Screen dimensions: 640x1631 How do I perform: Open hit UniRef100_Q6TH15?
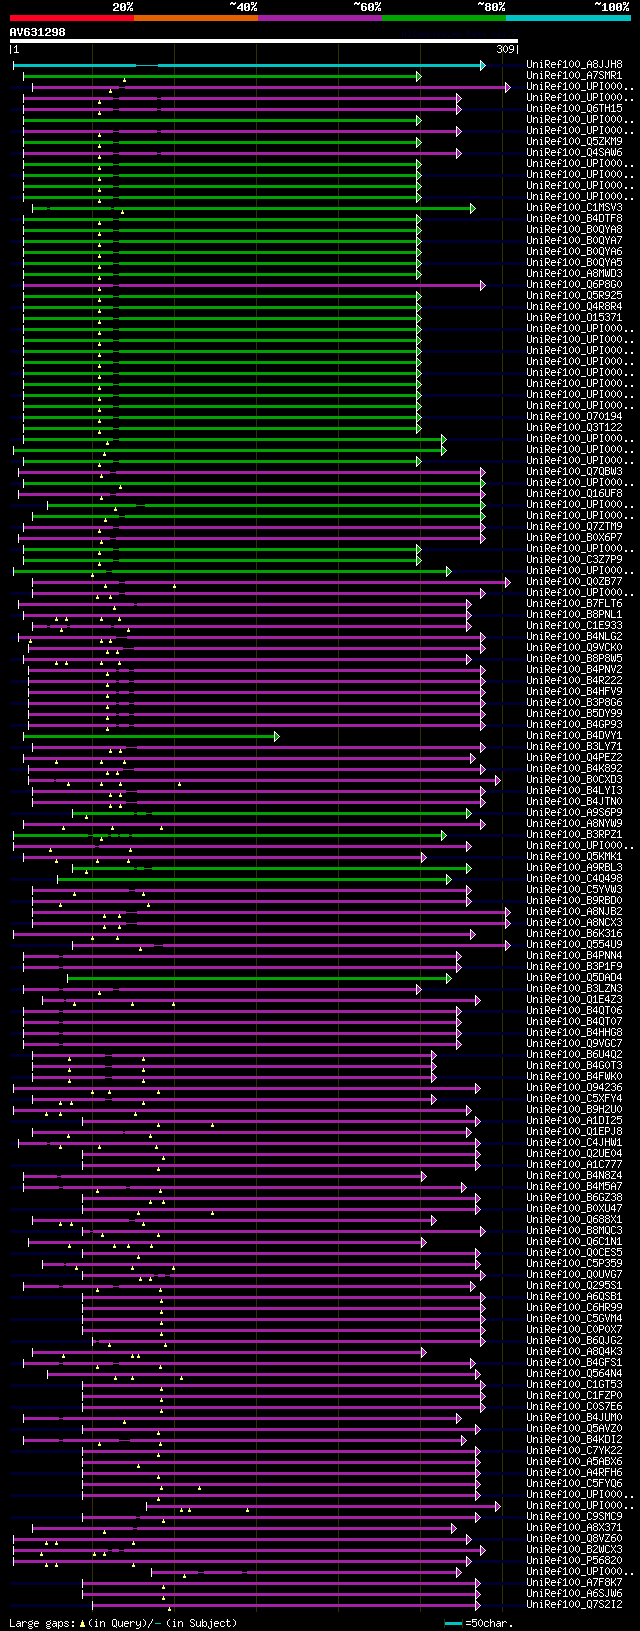pyautogui.click(x=574, y=109)
